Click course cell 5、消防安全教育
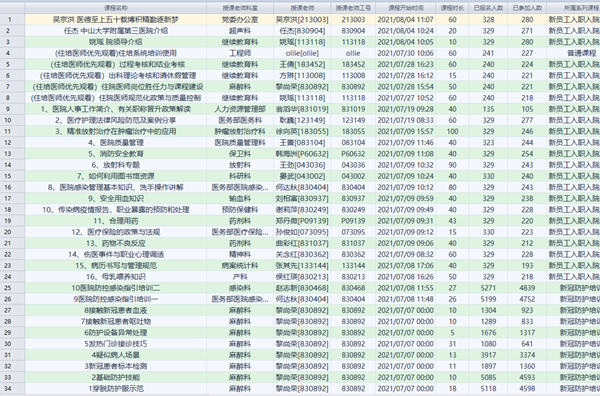 [x=116, y=154]
